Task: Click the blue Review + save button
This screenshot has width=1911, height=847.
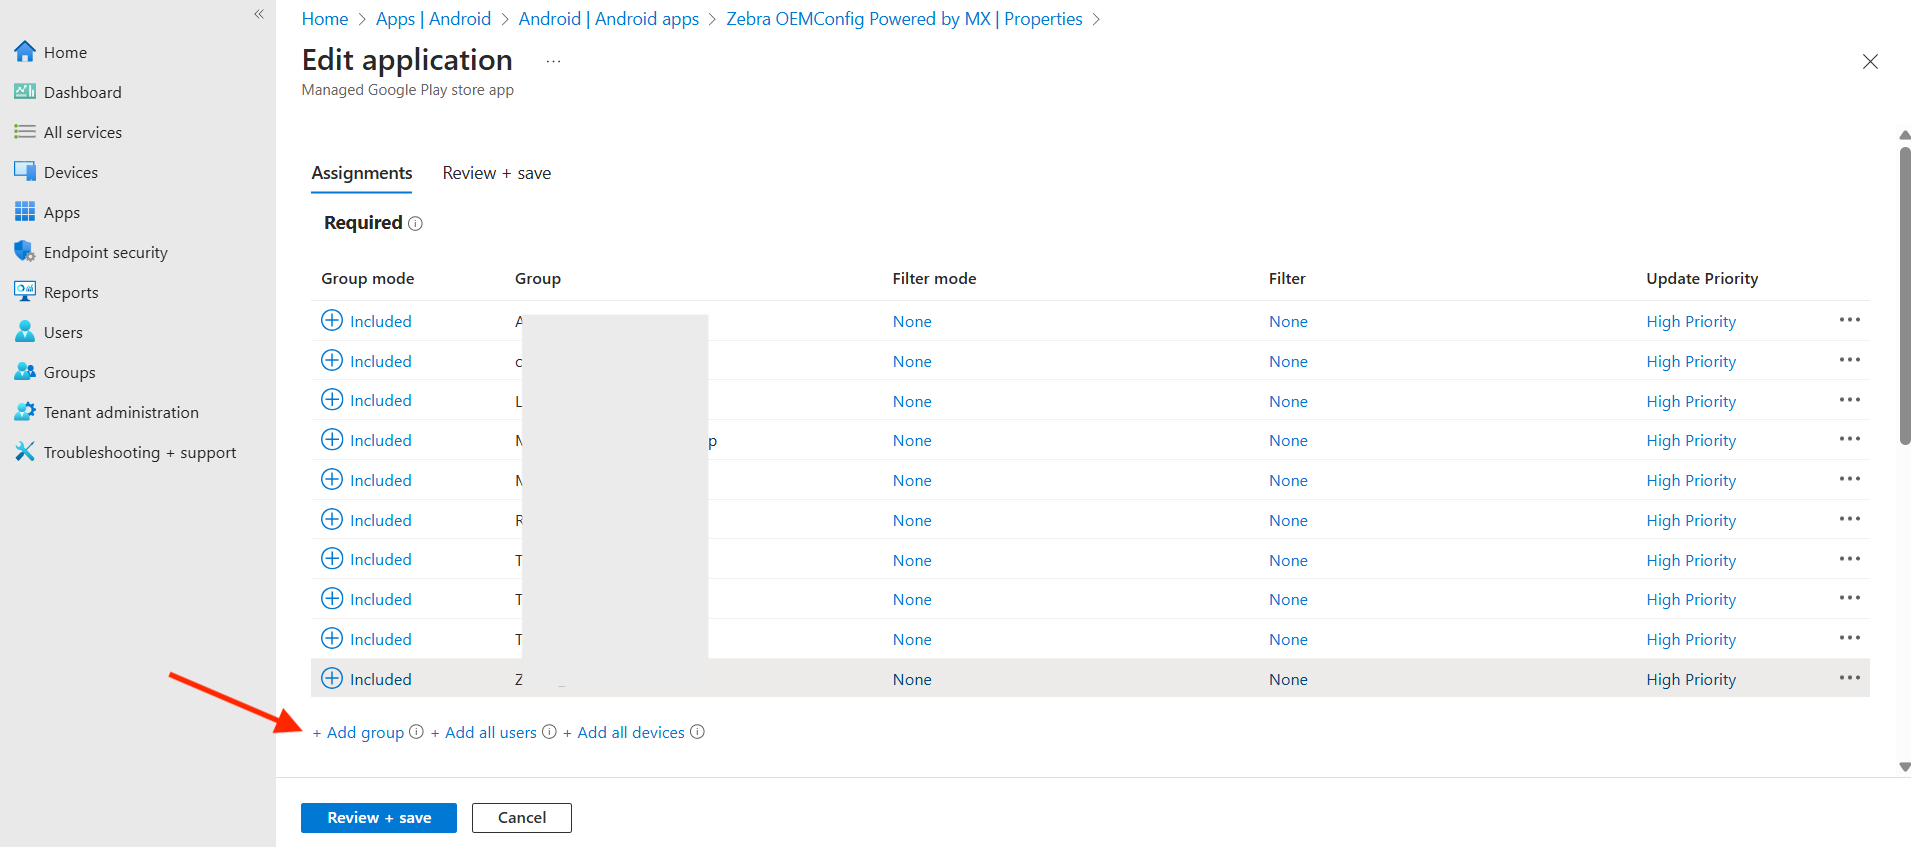Action: pyautogui.click(x=378, y=818)
